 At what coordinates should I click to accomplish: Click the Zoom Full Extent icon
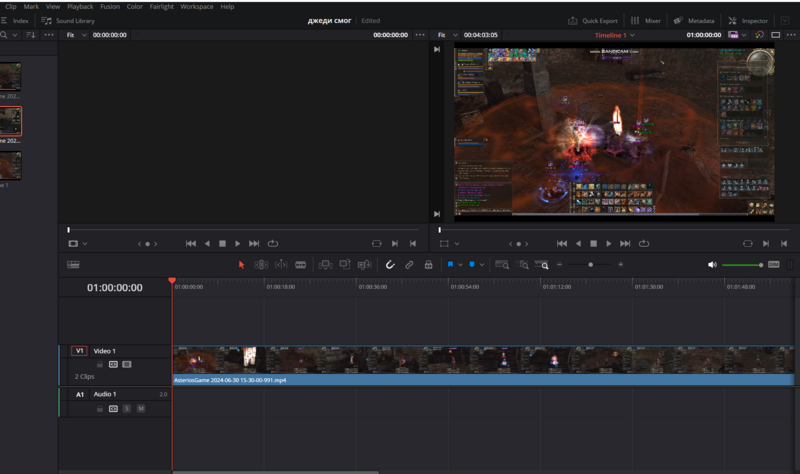coord(502,265)
